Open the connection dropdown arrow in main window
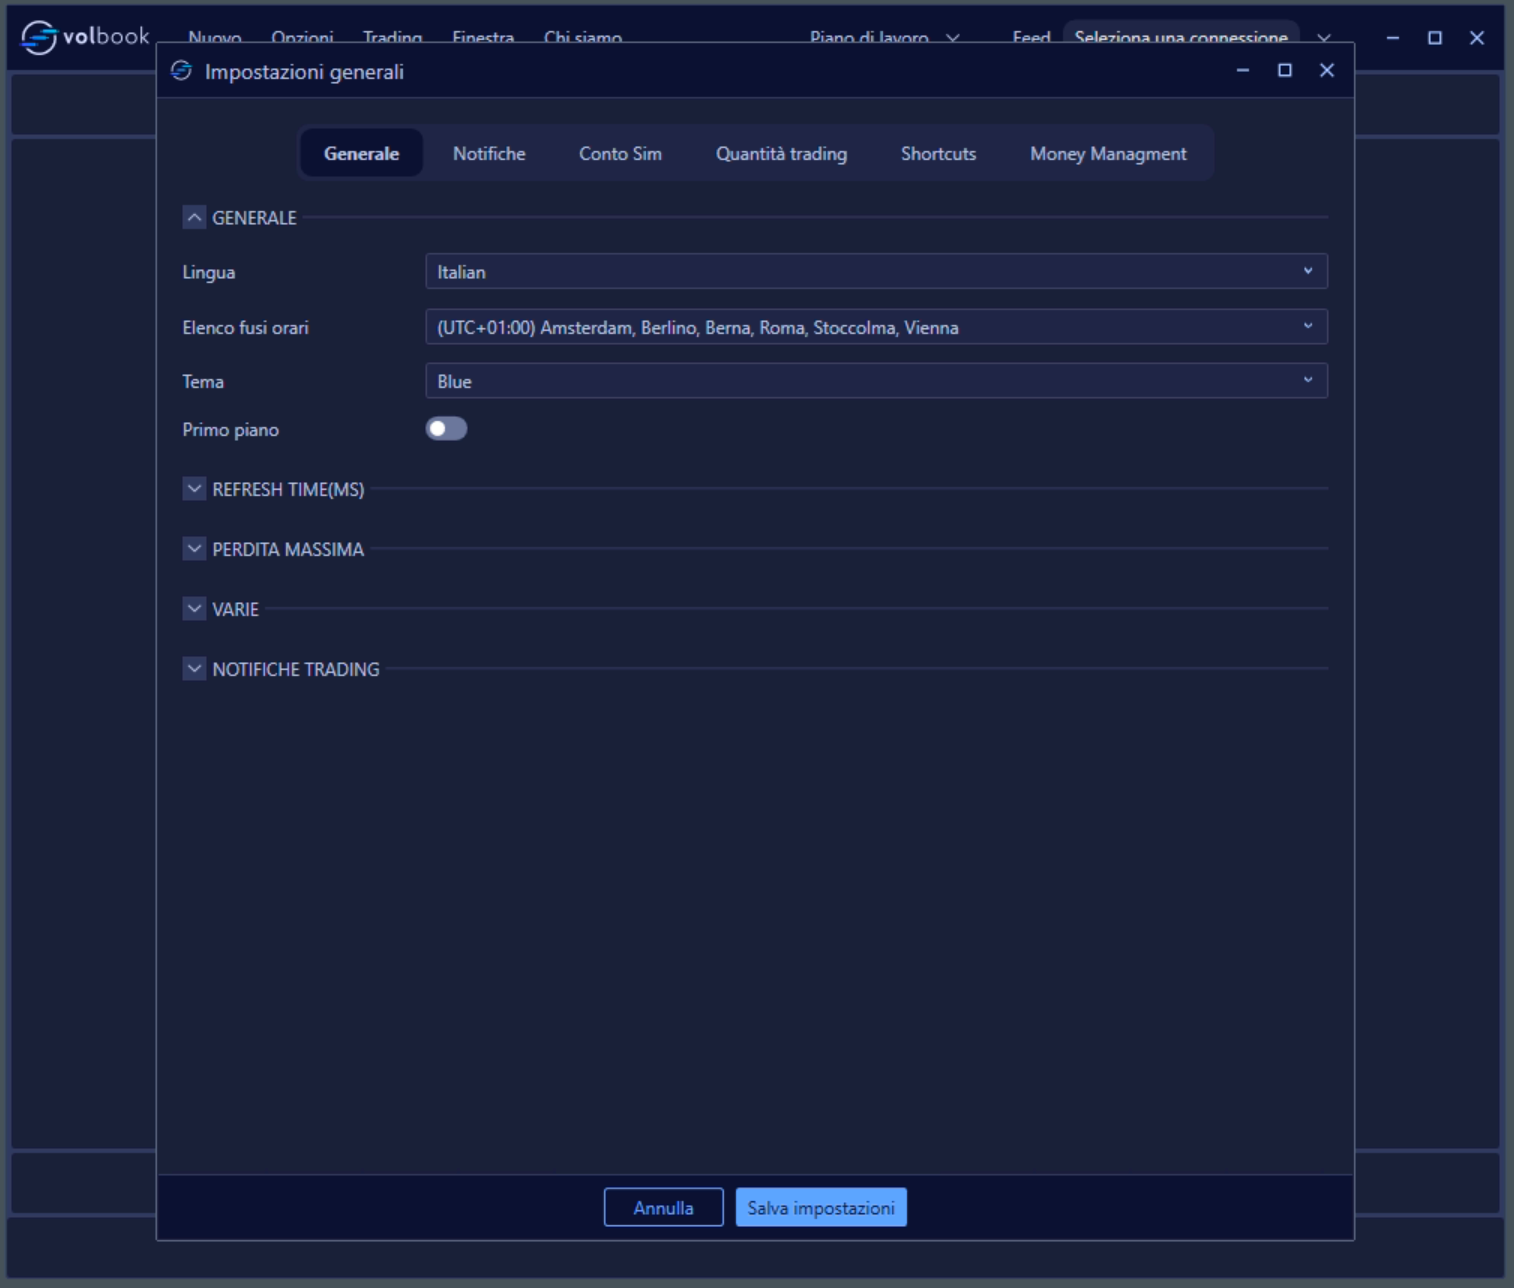 [1324, 38]
